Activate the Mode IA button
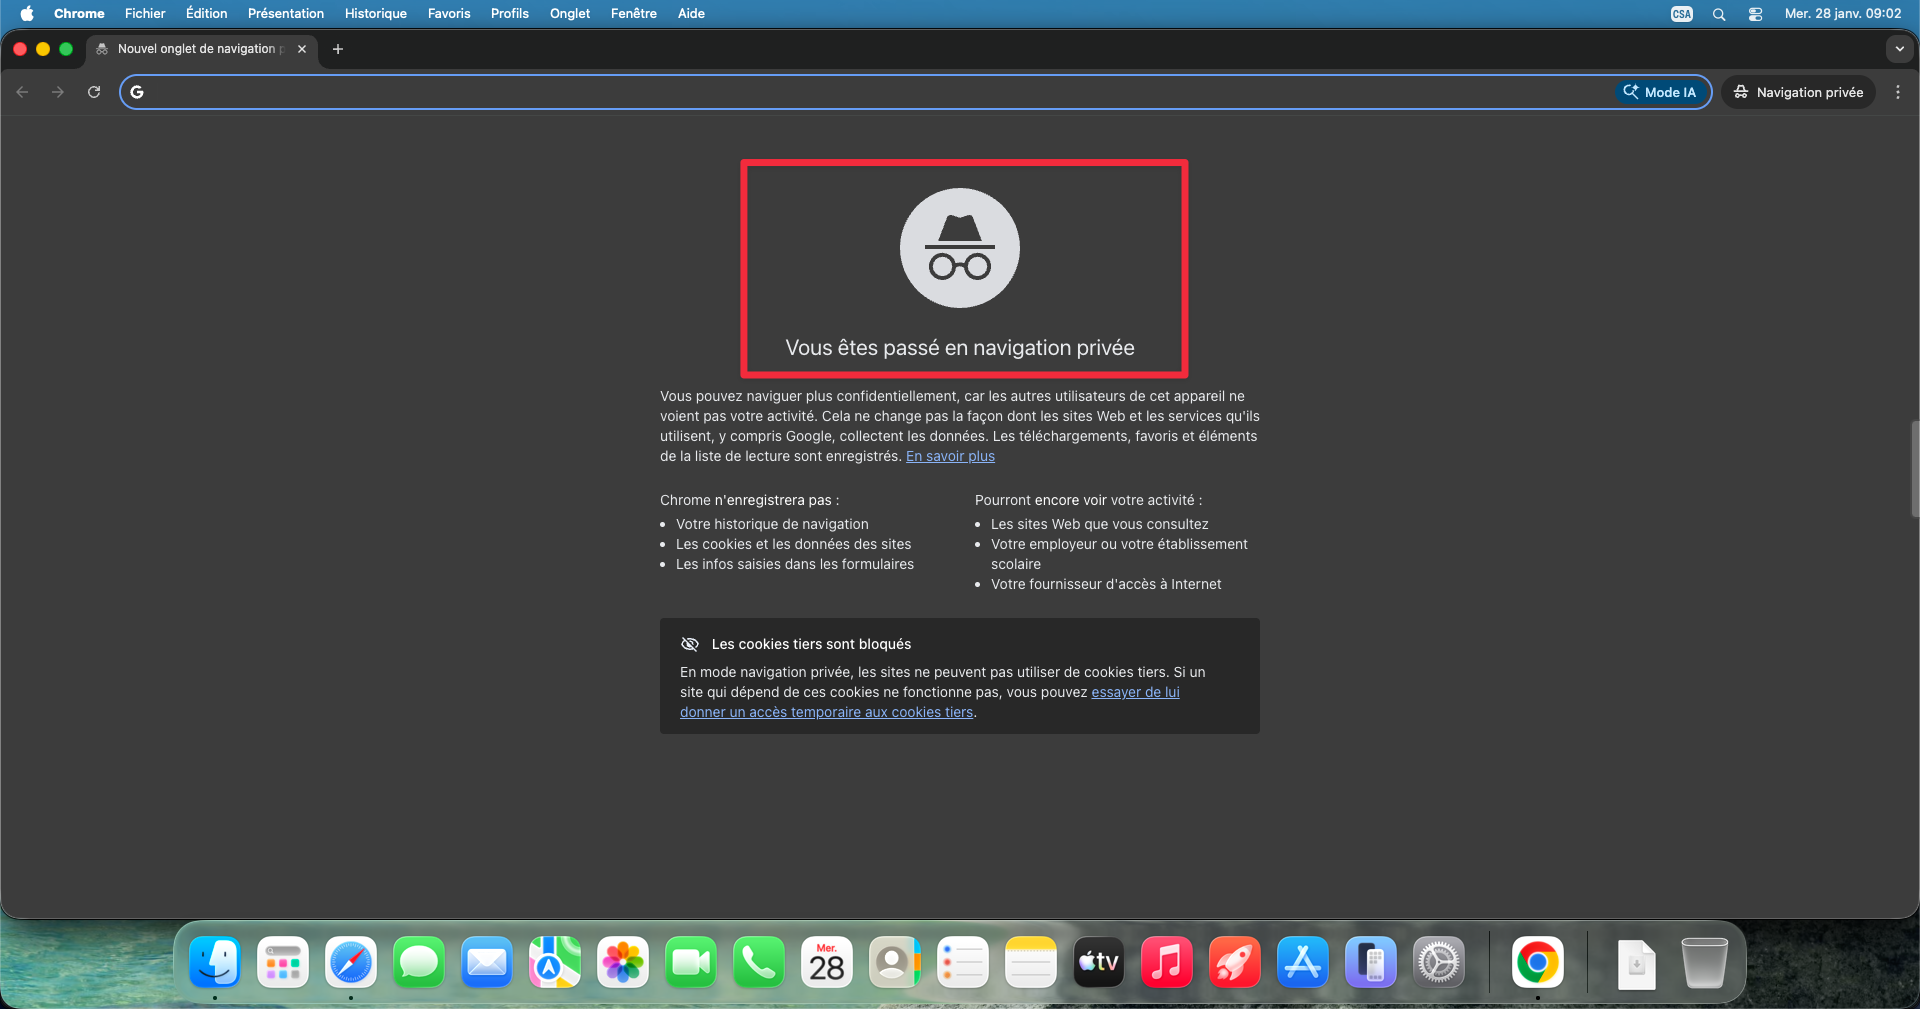Image resolution: width=1920 pixels, height=1009 pixels. pos(1660,92)
